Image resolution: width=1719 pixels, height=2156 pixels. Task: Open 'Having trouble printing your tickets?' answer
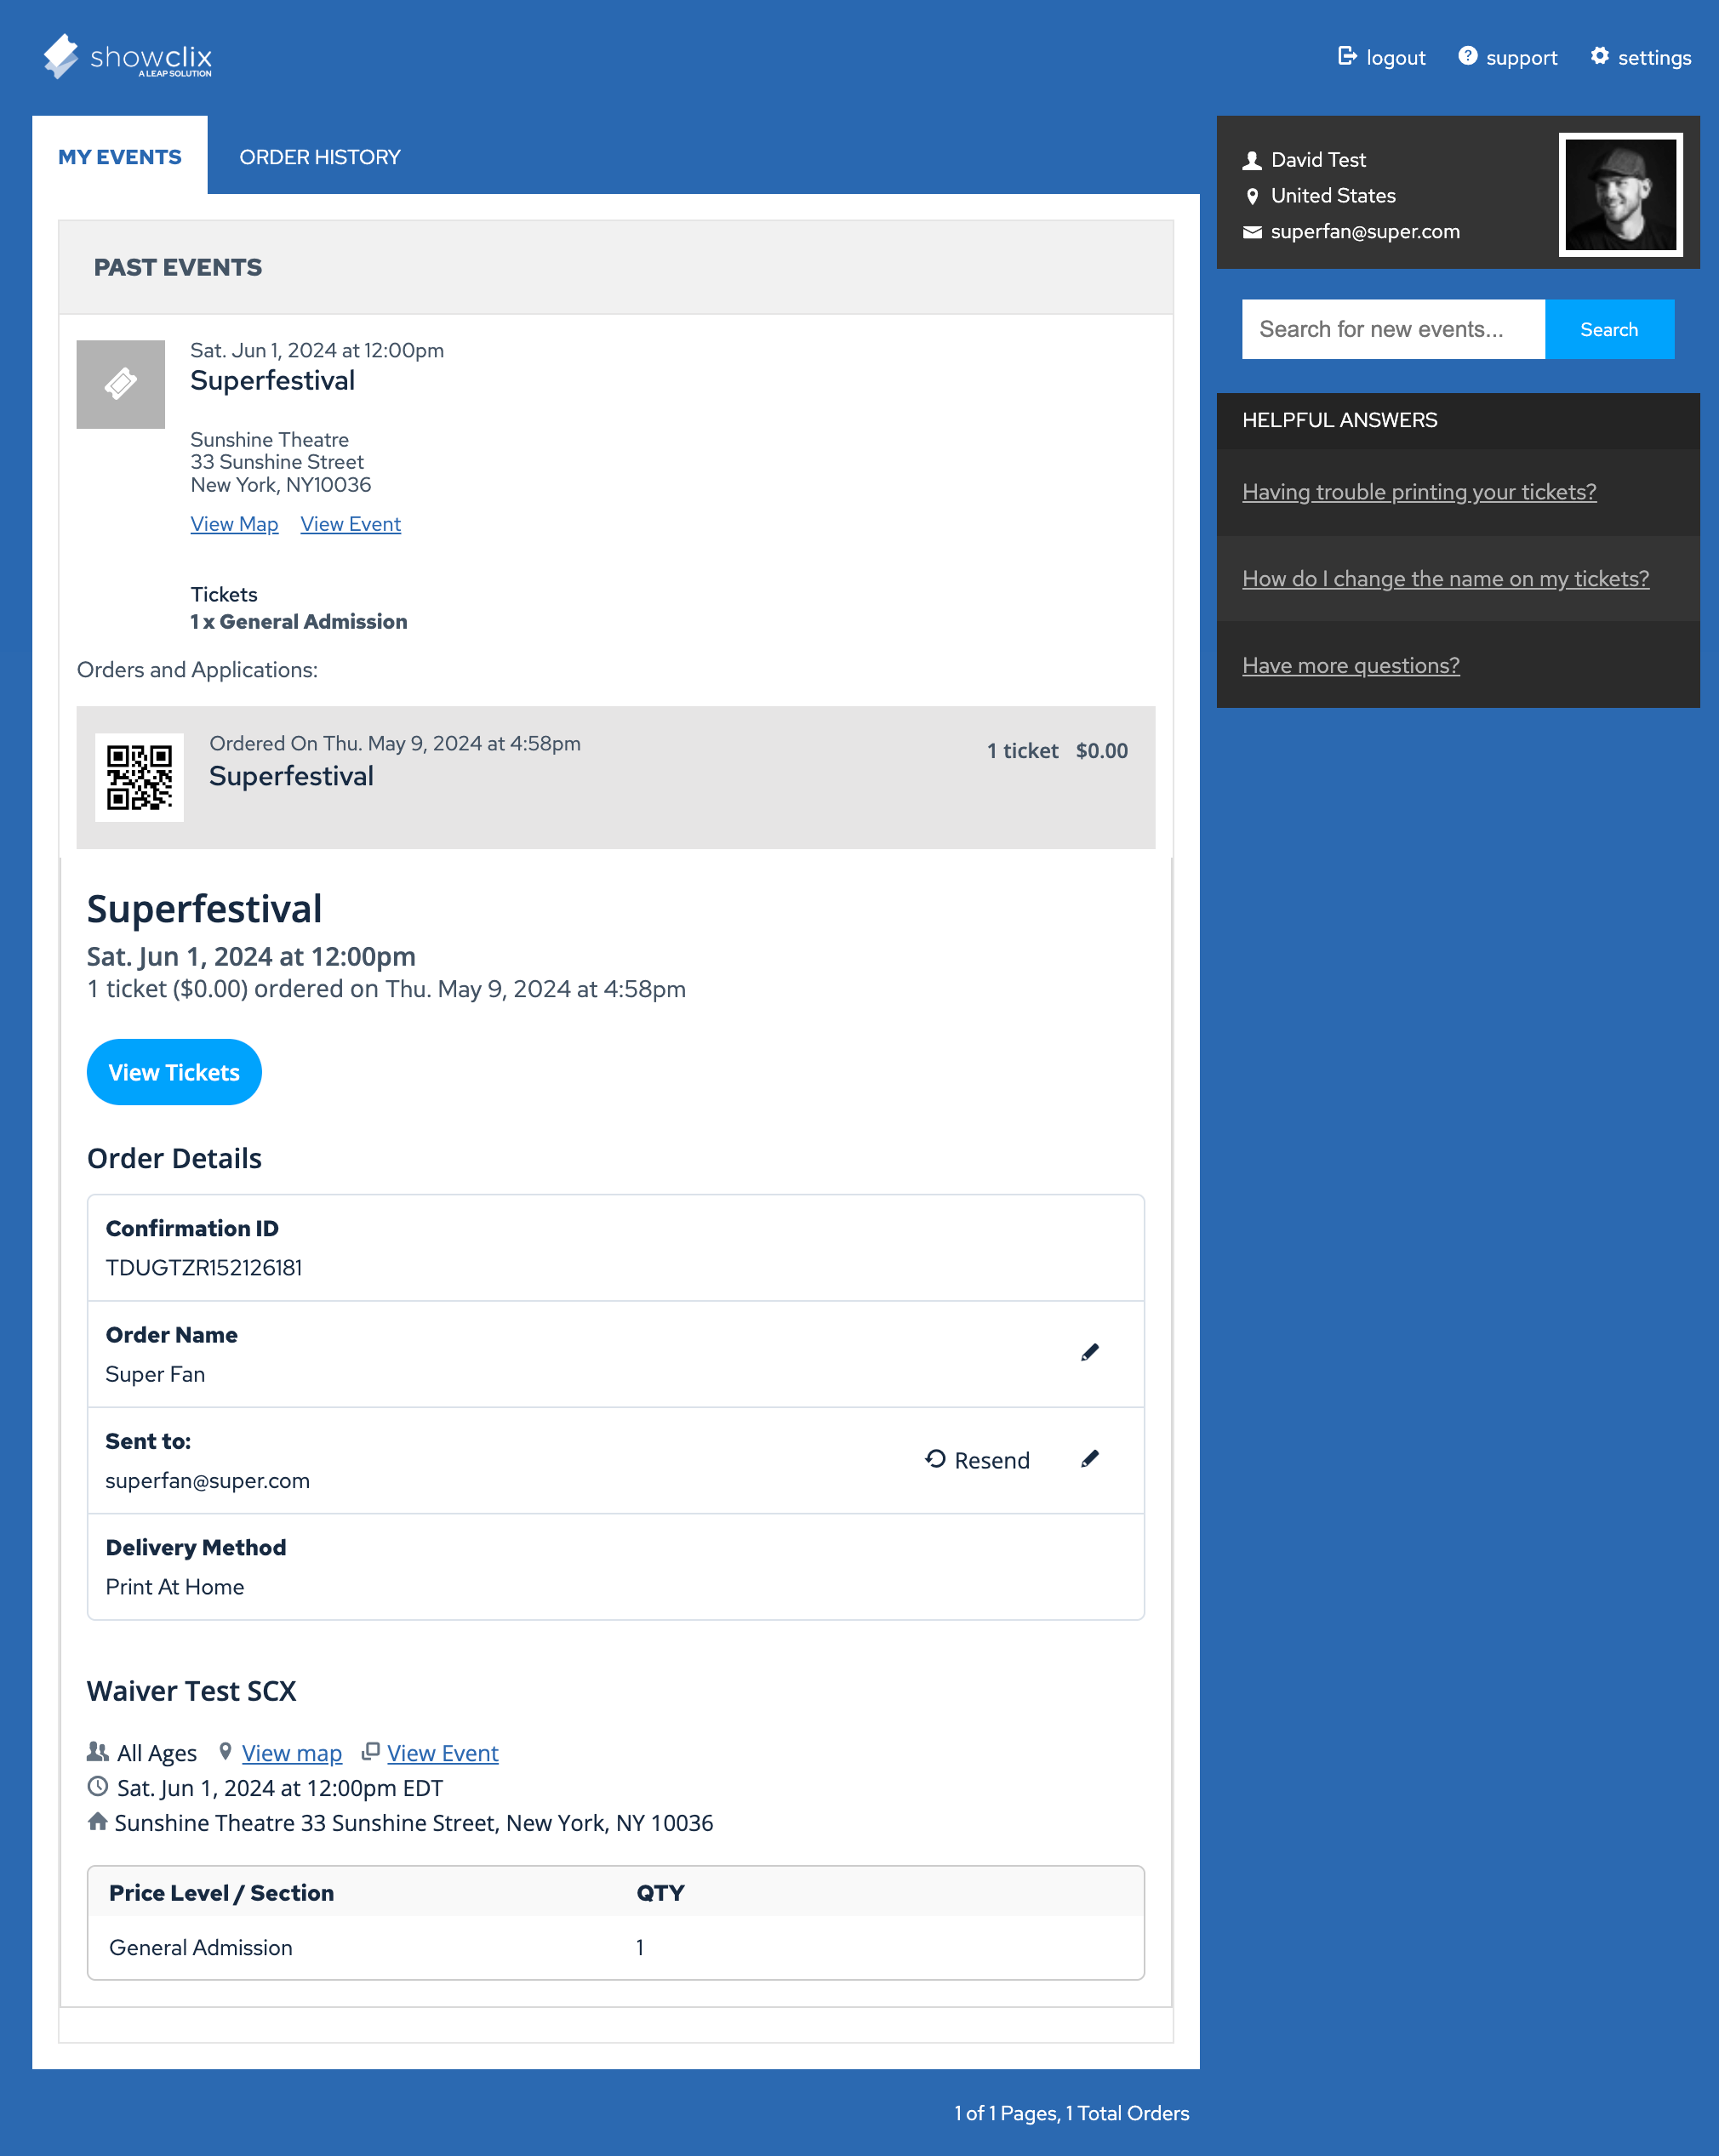pyautogui.click(x=1418, y=492)
